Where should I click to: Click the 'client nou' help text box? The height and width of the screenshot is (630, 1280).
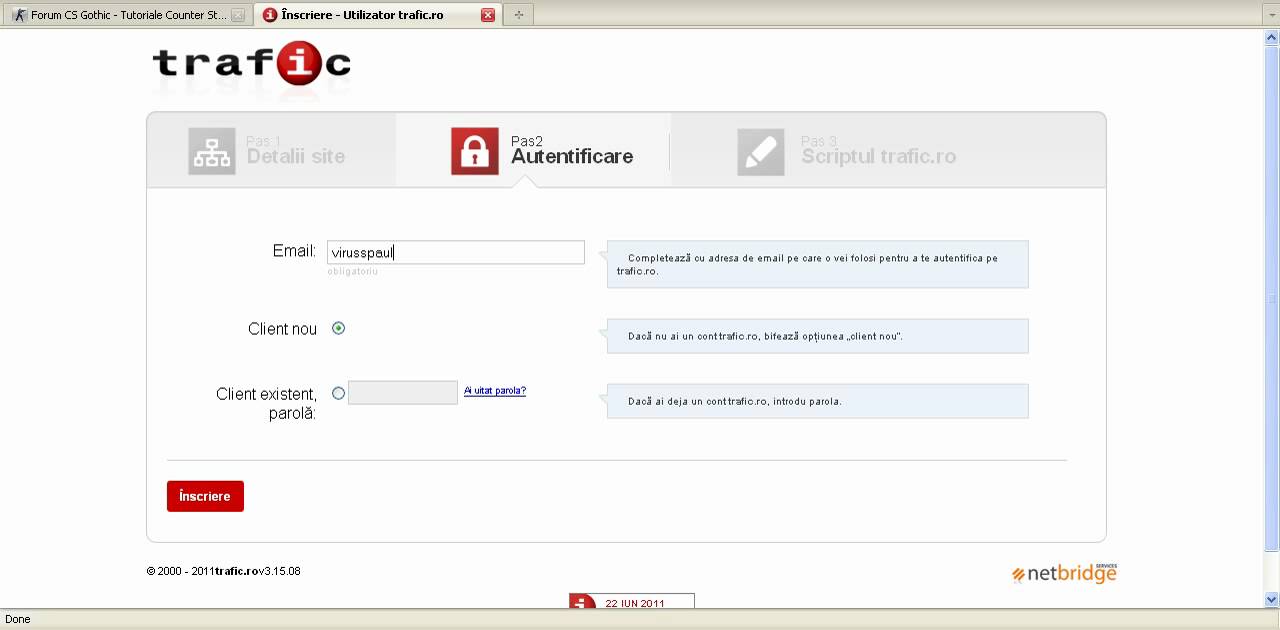[x=817, y=336]
